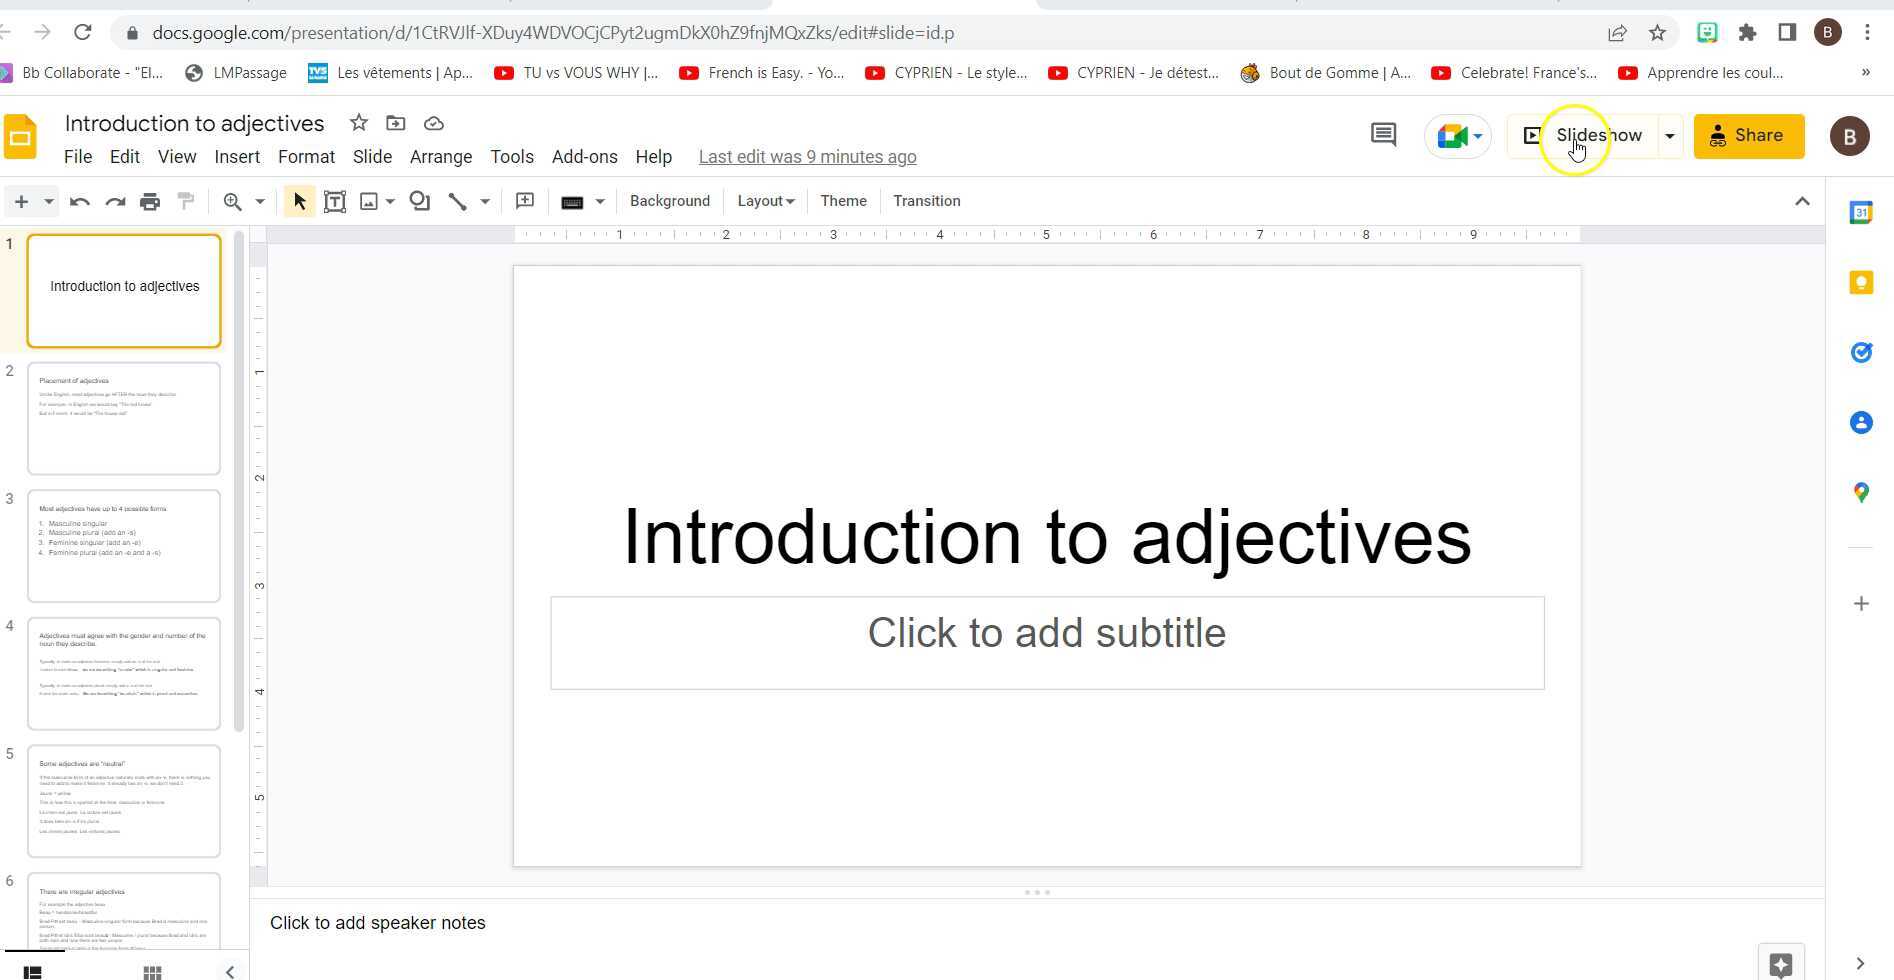
Task: Click the Undo icon
Action: [x=80, y=201]
